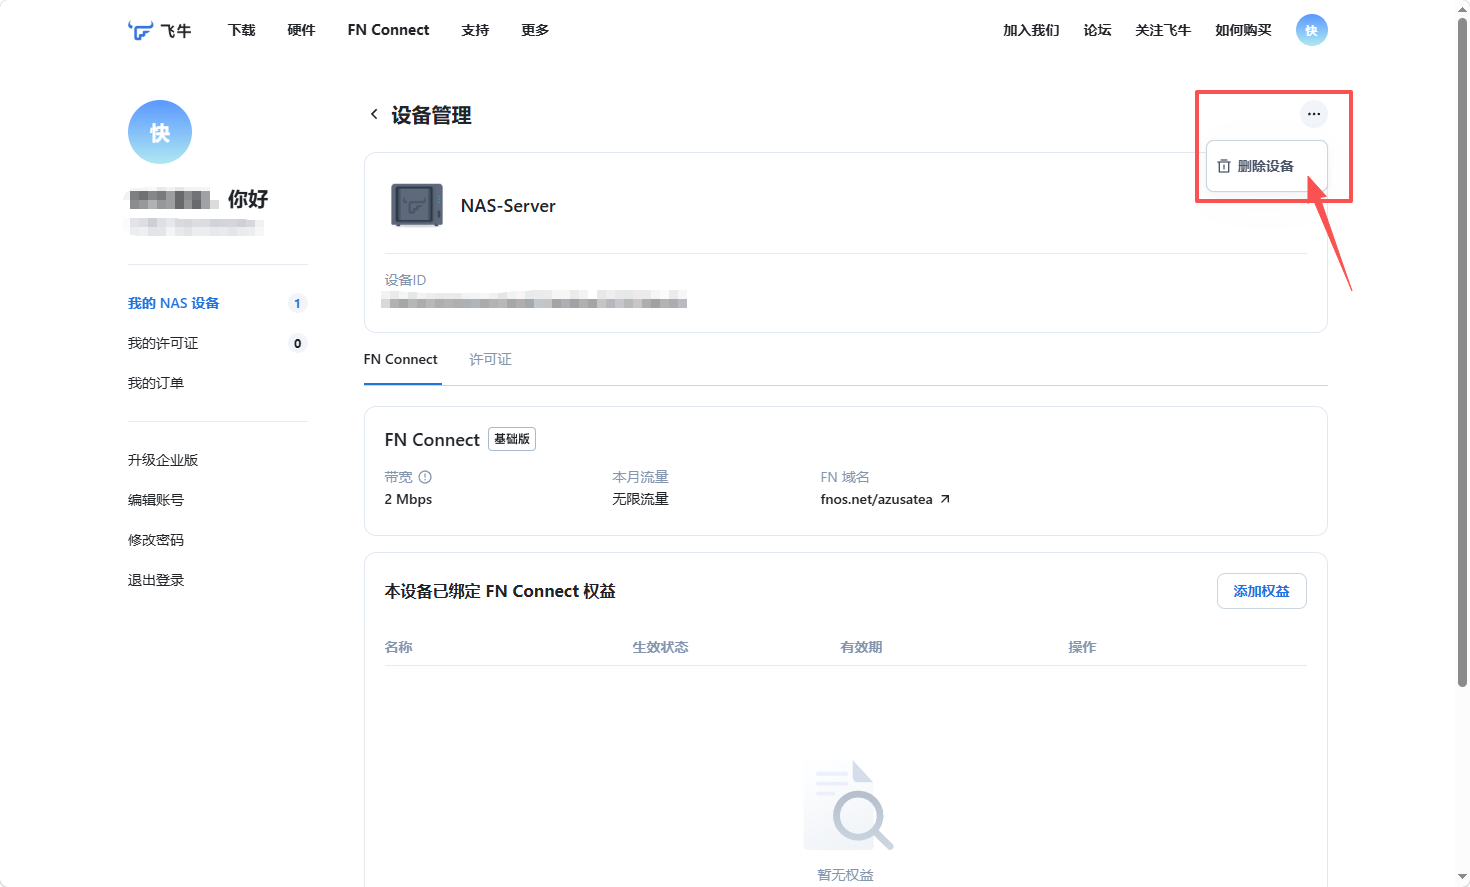Screen dimensions: 1470x887
Task: Click the large profile avatar in the sidebar
Action: (160, 132)
